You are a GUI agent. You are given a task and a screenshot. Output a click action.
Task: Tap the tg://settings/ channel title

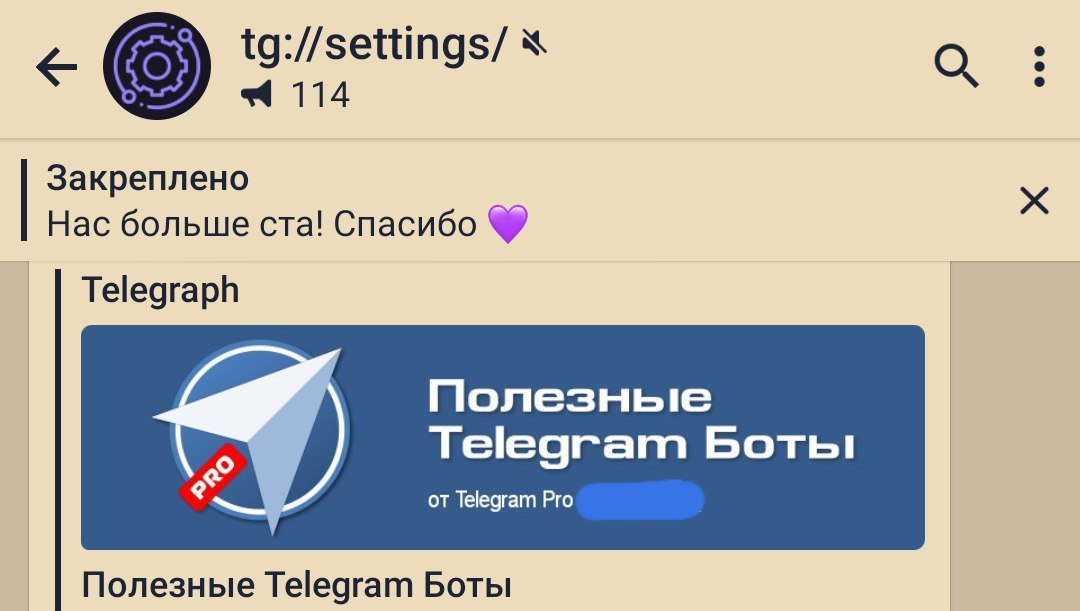coord(373,44)
